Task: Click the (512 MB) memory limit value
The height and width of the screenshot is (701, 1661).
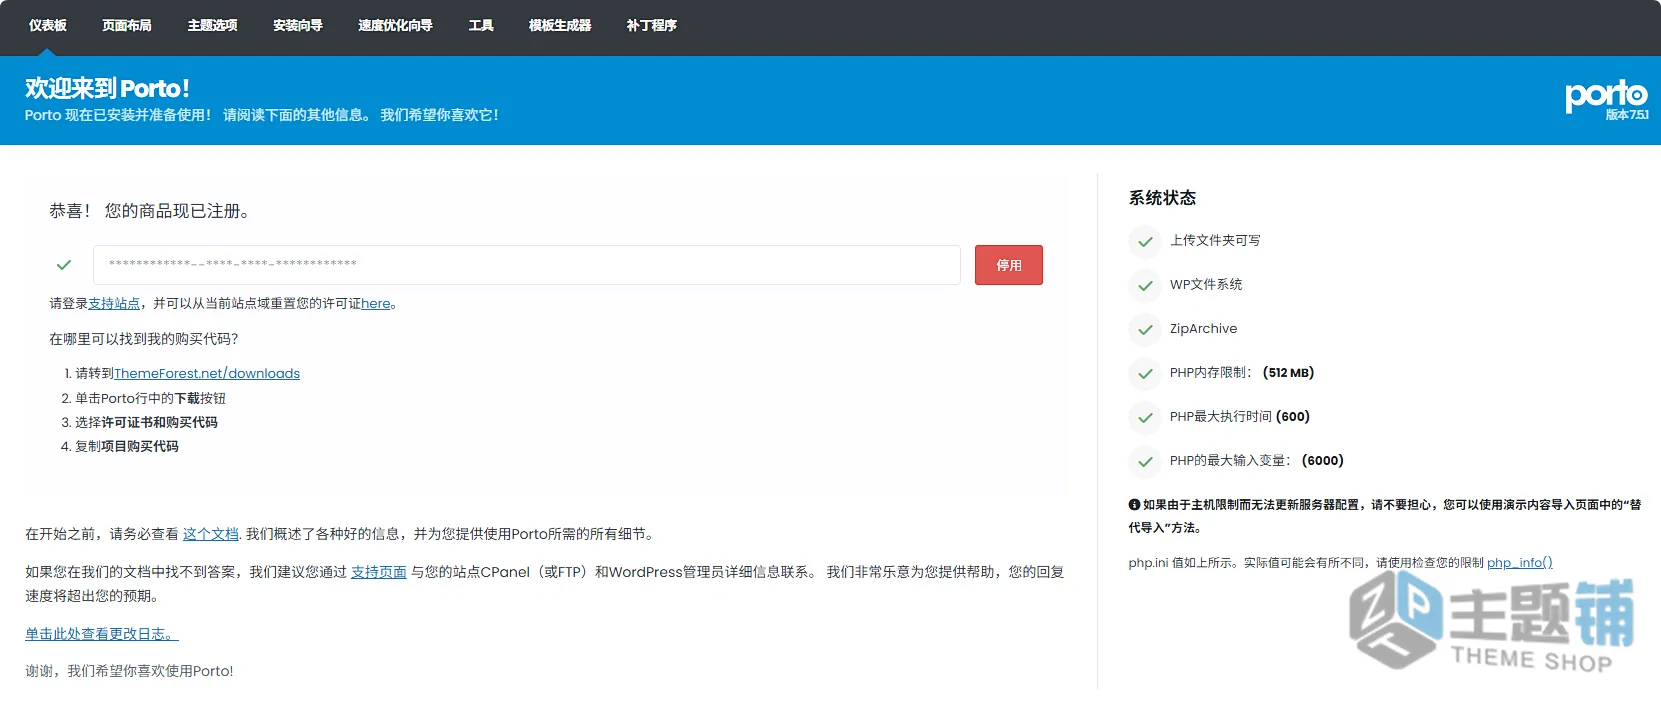Action: click(1288, 373)
